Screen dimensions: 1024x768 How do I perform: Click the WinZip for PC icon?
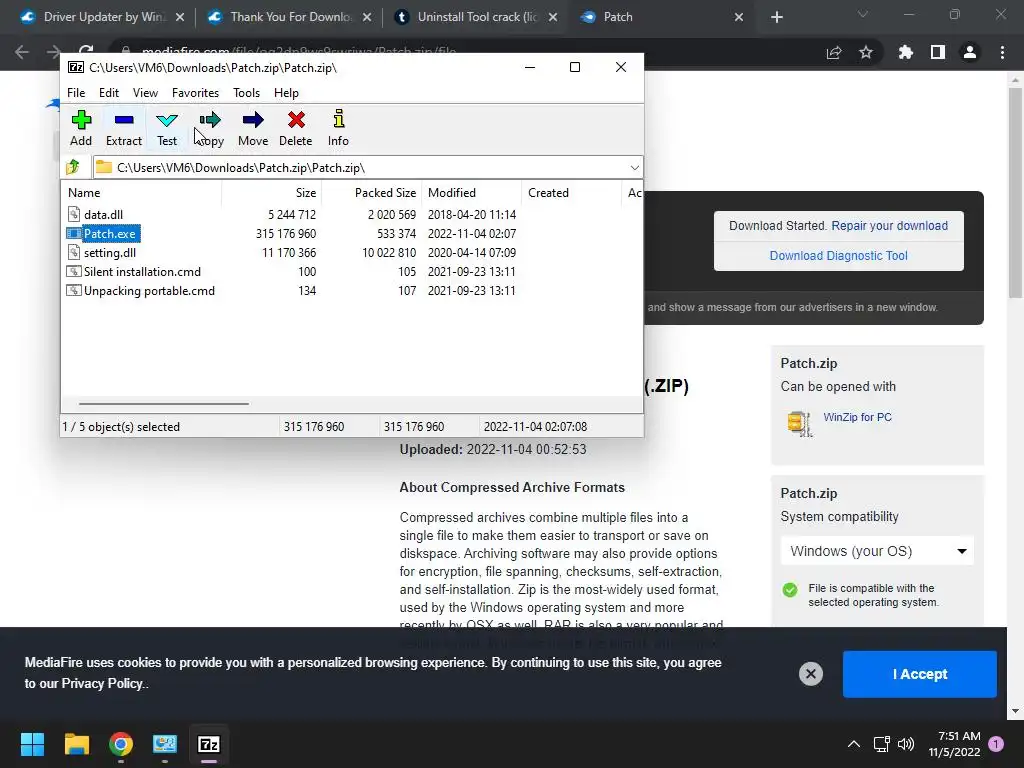[x=799, y=423]
